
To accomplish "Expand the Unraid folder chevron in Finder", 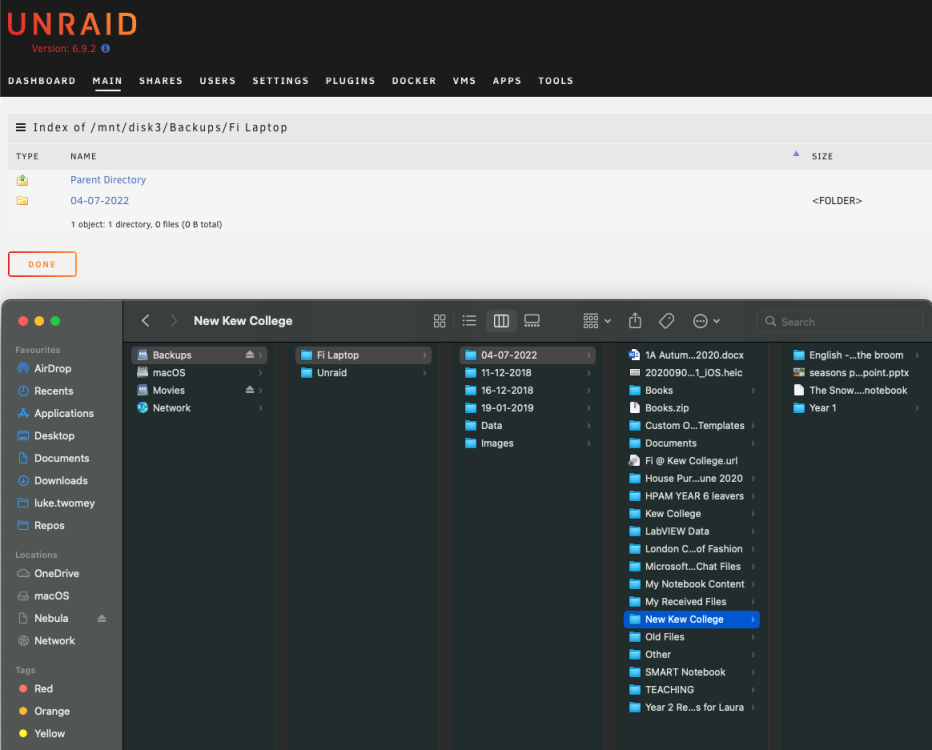I will (424, 373).
